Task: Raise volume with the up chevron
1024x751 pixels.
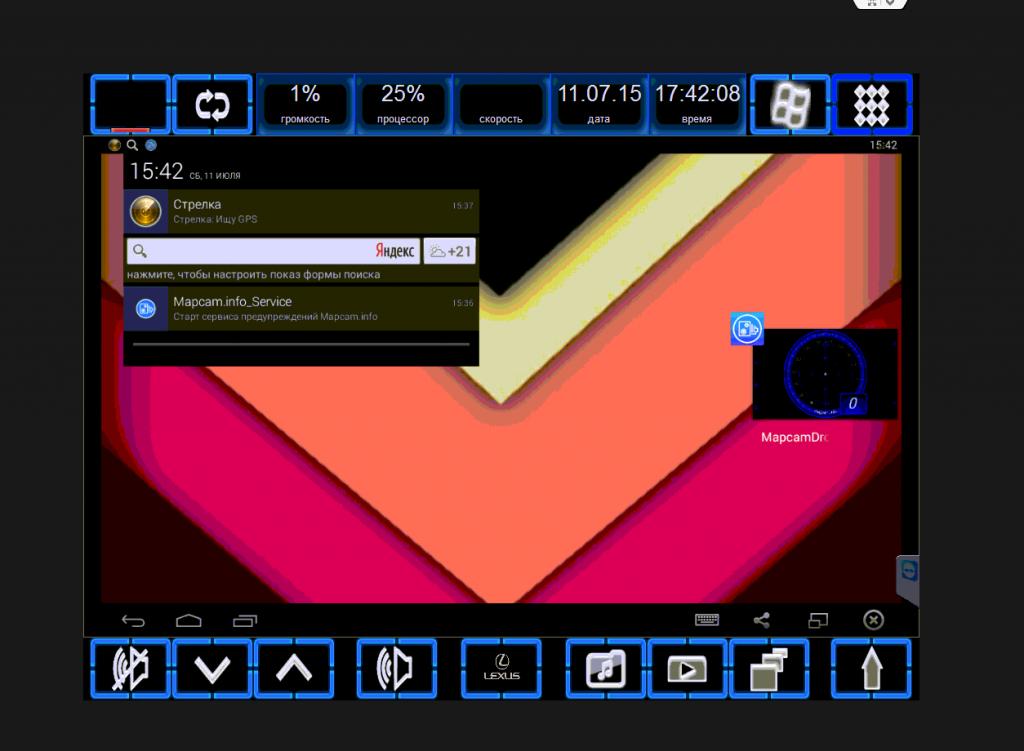Action: pyautogui.click(x=294, y=669)
